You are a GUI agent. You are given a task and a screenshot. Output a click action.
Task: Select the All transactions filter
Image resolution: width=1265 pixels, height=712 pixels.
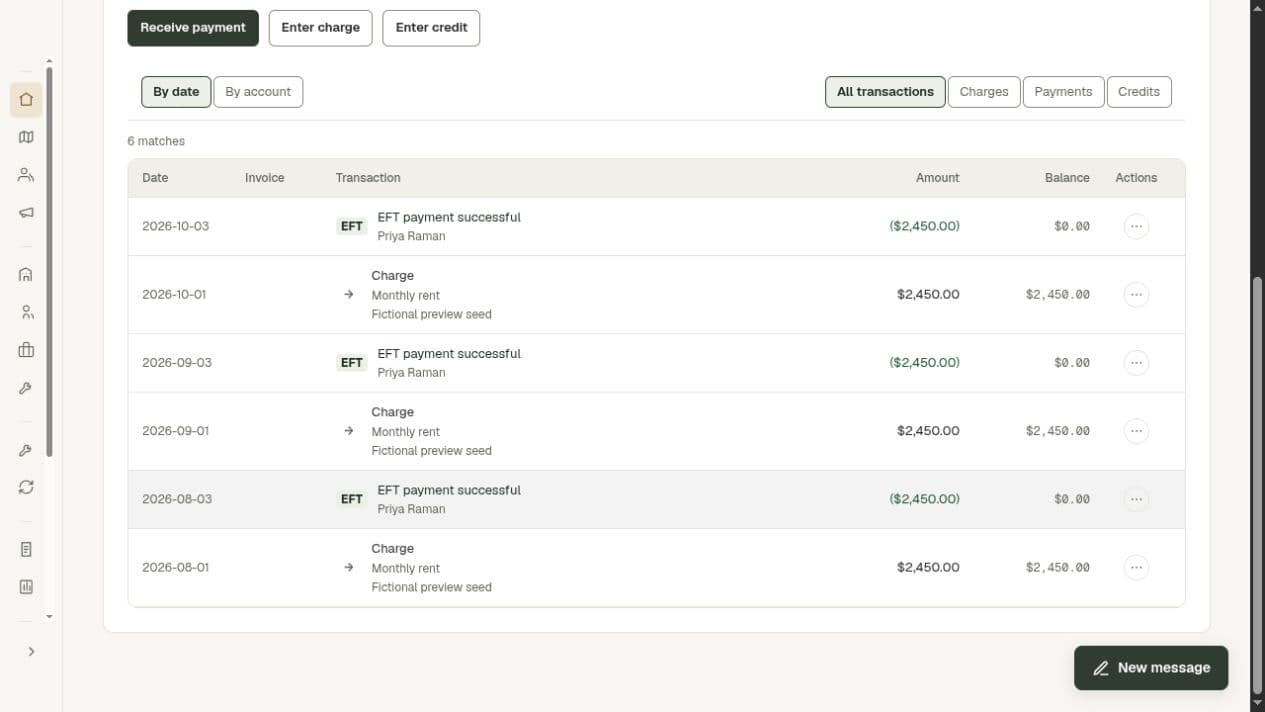(x=885, y=92)
